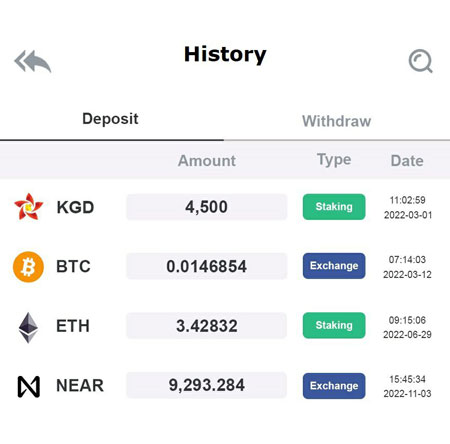Click the Bitcoin logo icon
The image size is (450, 444).
(28, 267)
